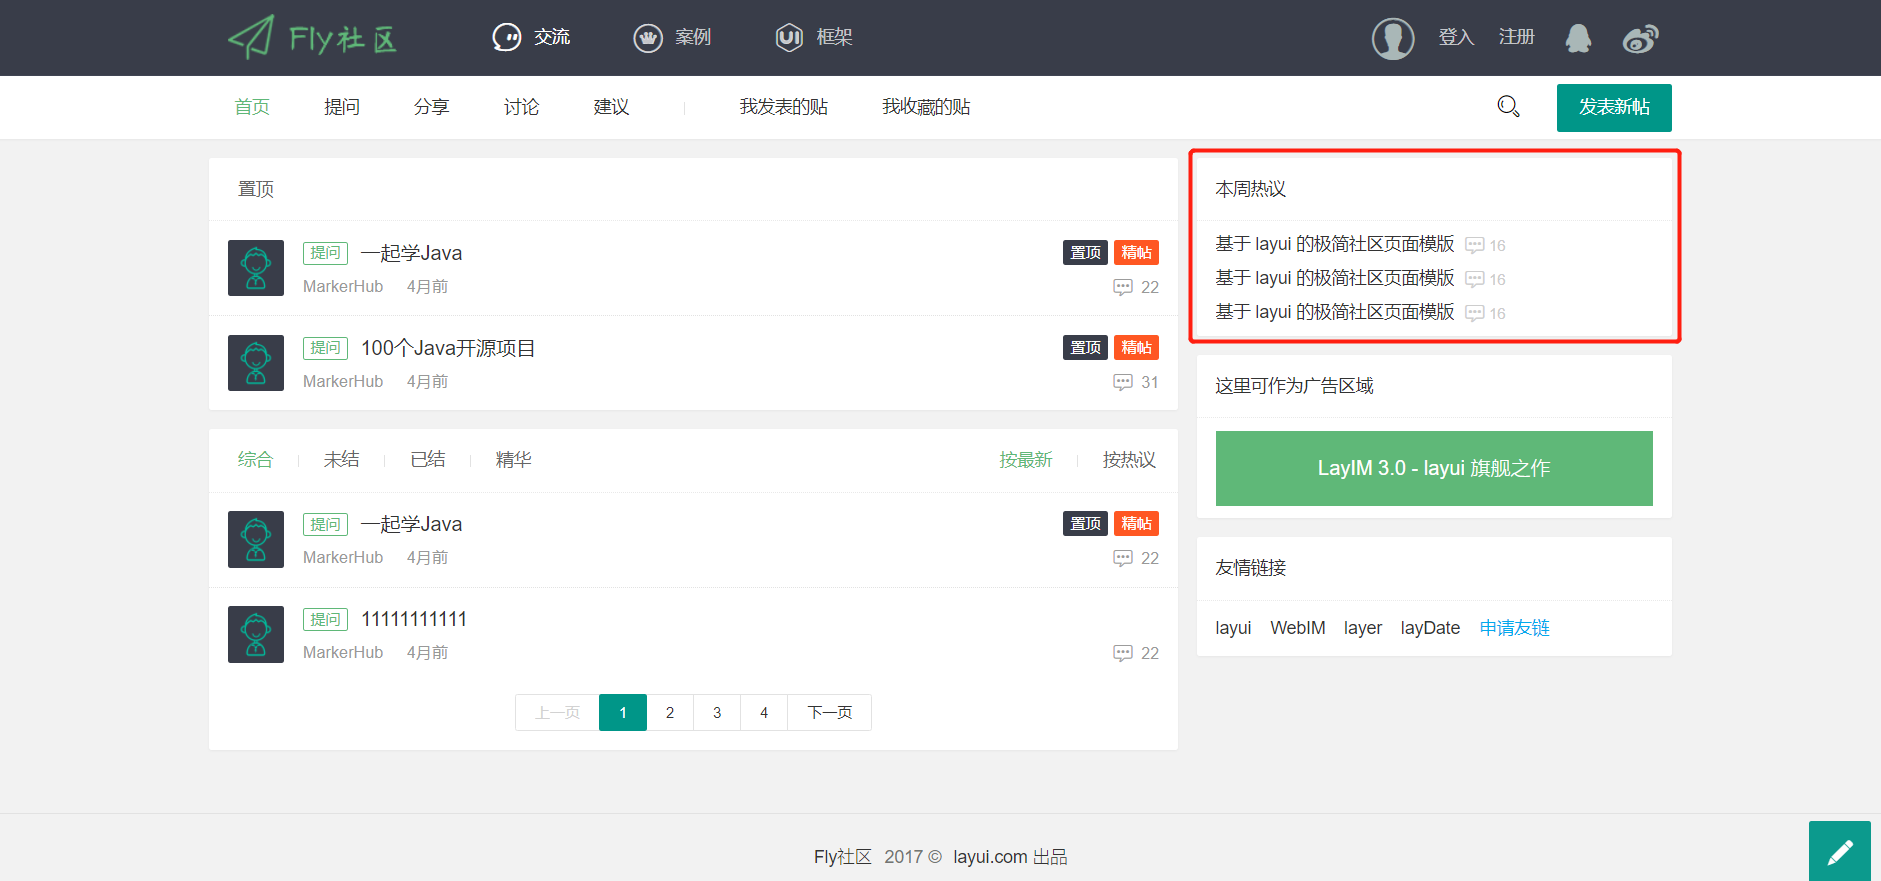Click 注册 register link

coord(1516,37)
